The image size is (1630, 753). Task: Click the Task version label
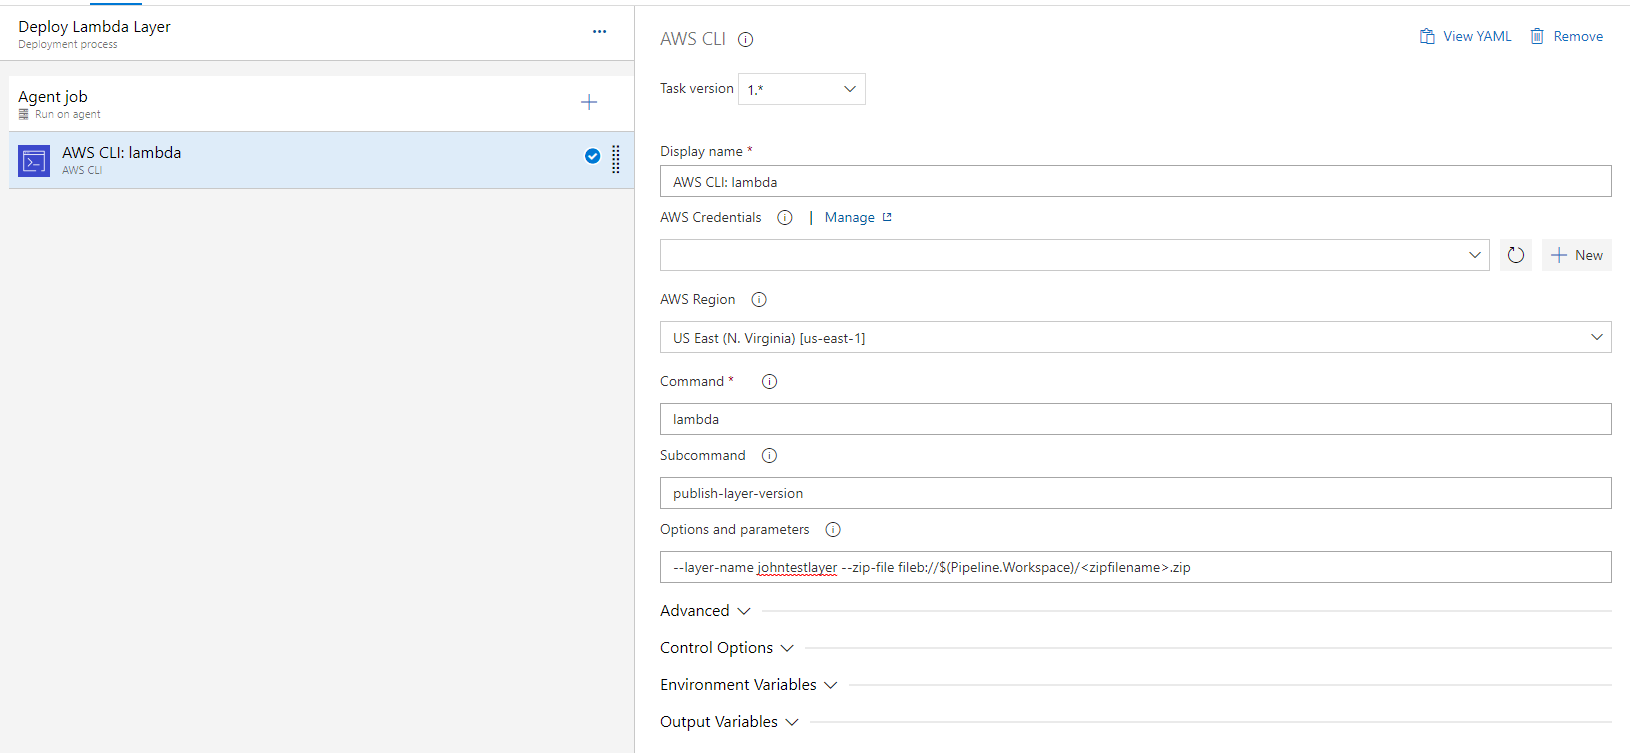pyautogui.click(x=697, y=89)
